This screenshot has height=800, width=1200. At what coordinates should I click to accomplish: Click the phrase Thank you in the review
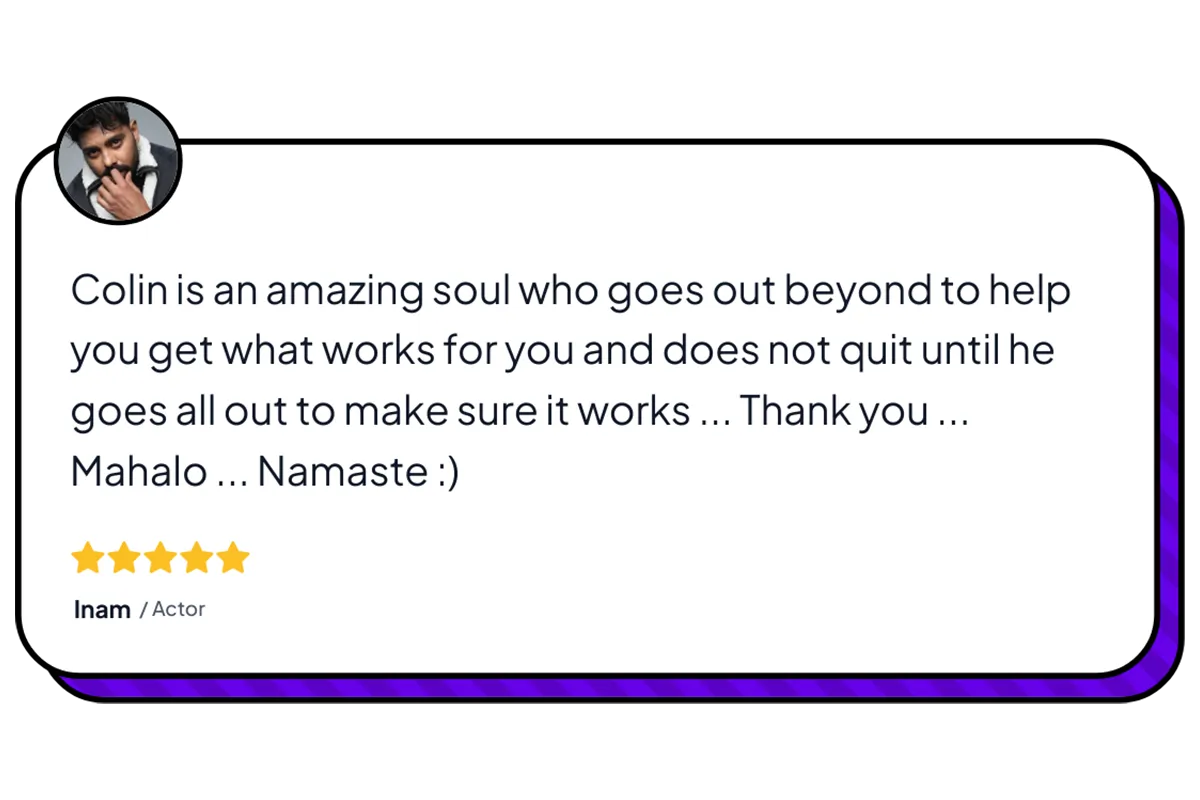[835, 412]
